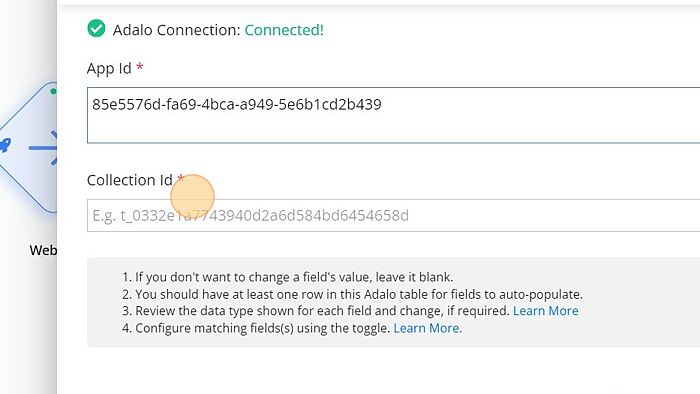Click the red asterisk beside App Id

[140, 67]
